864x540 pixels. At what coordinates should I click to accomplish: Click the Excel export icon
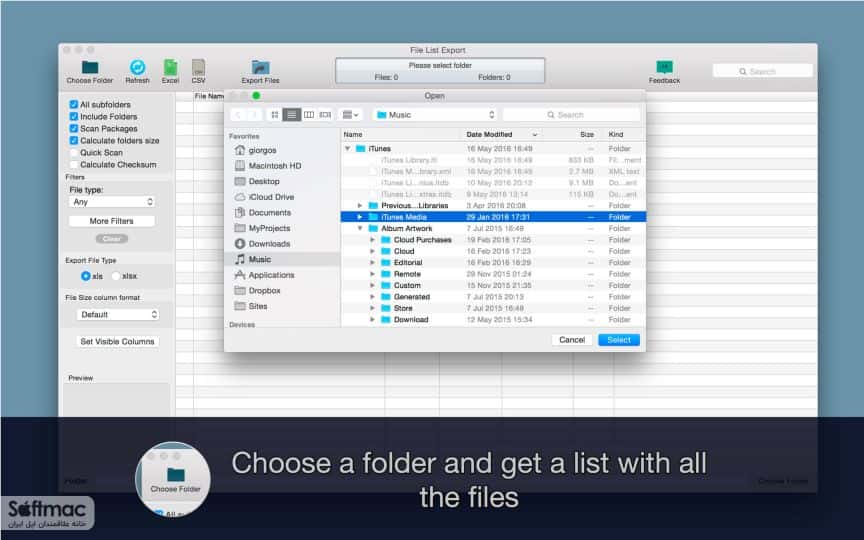(x=170, y=68)
